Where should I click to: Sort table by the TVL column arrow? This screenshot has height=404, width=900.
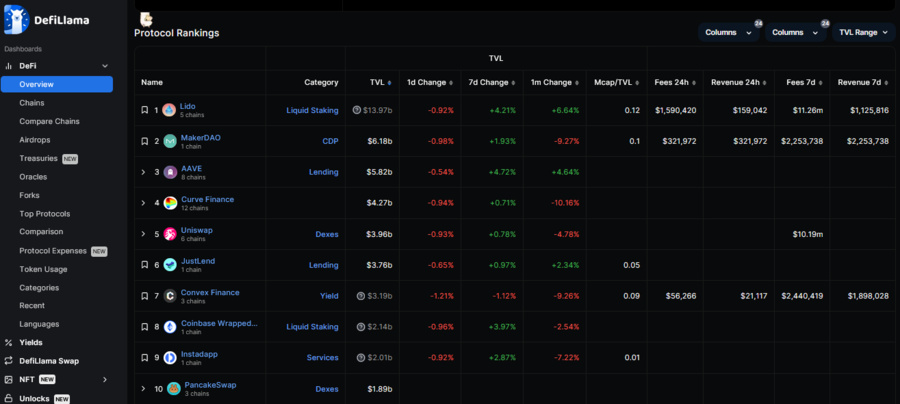click(390, 83)
